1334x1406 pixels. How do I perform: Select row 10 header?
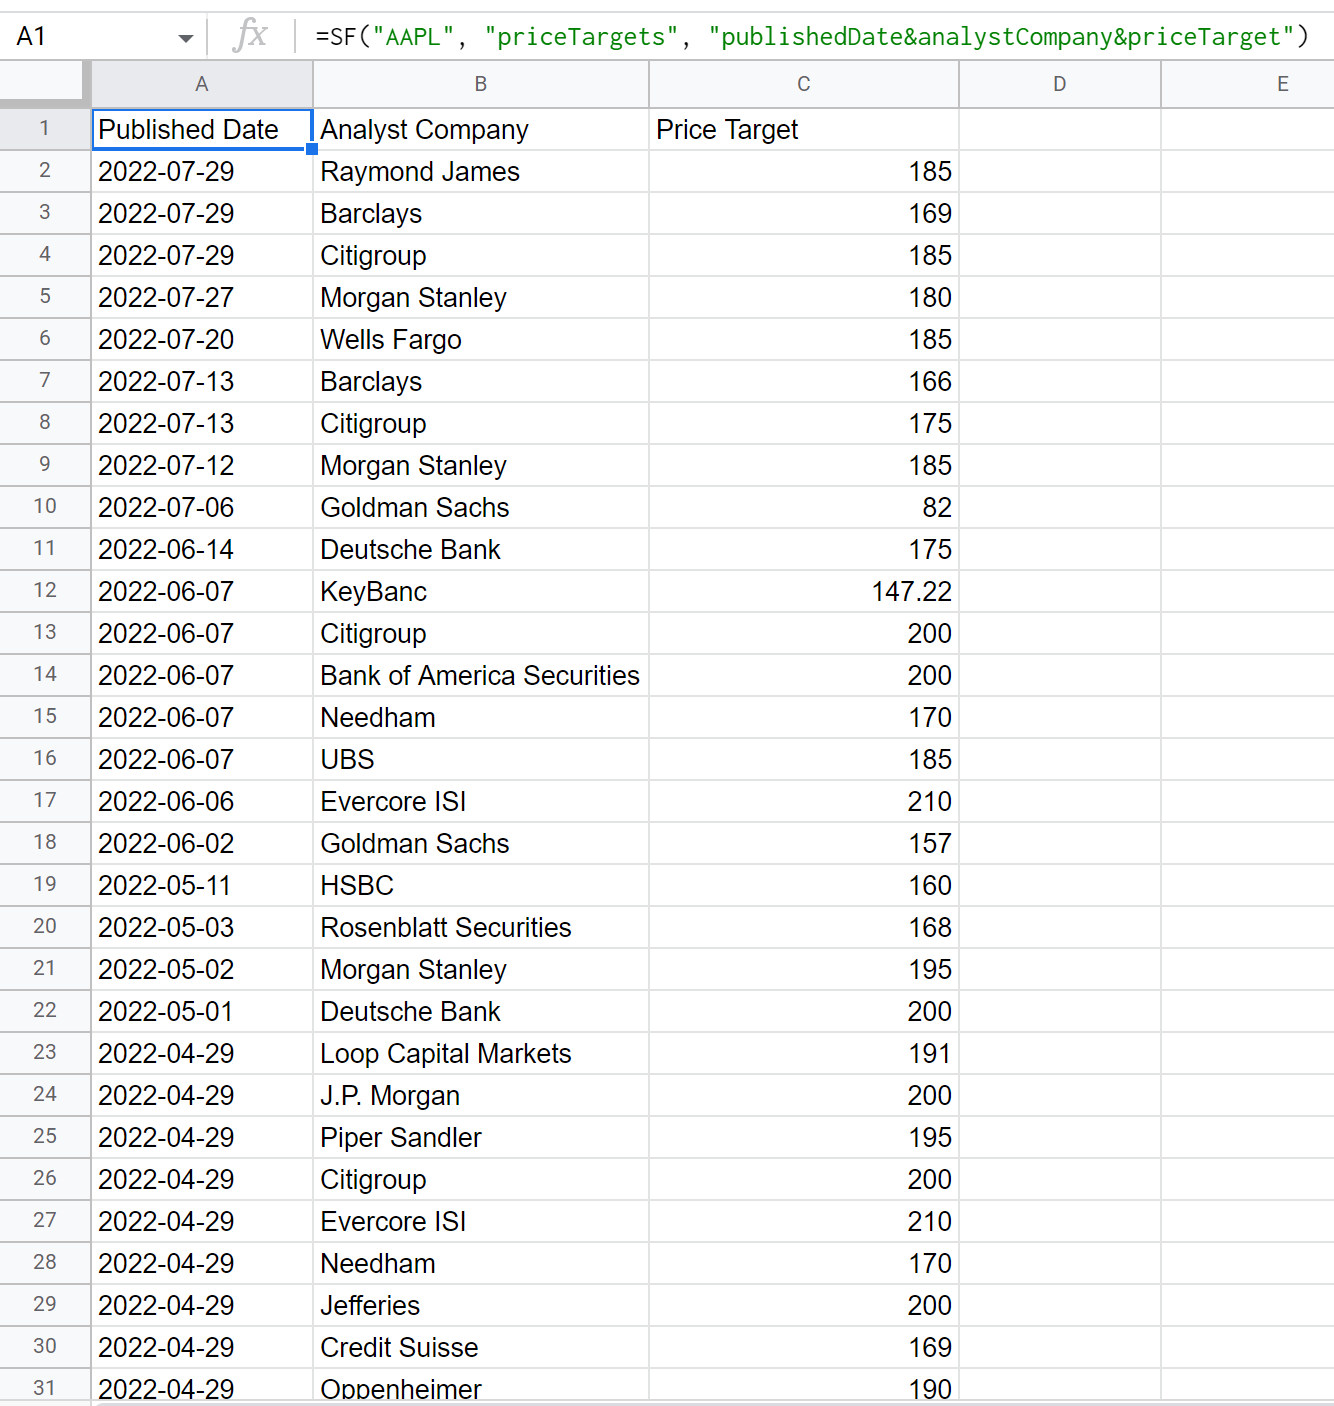pos(45,507)
